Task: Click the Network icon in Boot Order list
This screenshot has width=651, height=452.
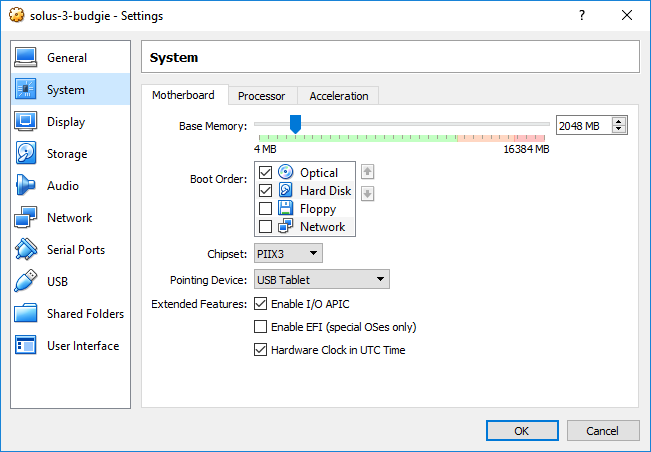Action: coord(286,226)
